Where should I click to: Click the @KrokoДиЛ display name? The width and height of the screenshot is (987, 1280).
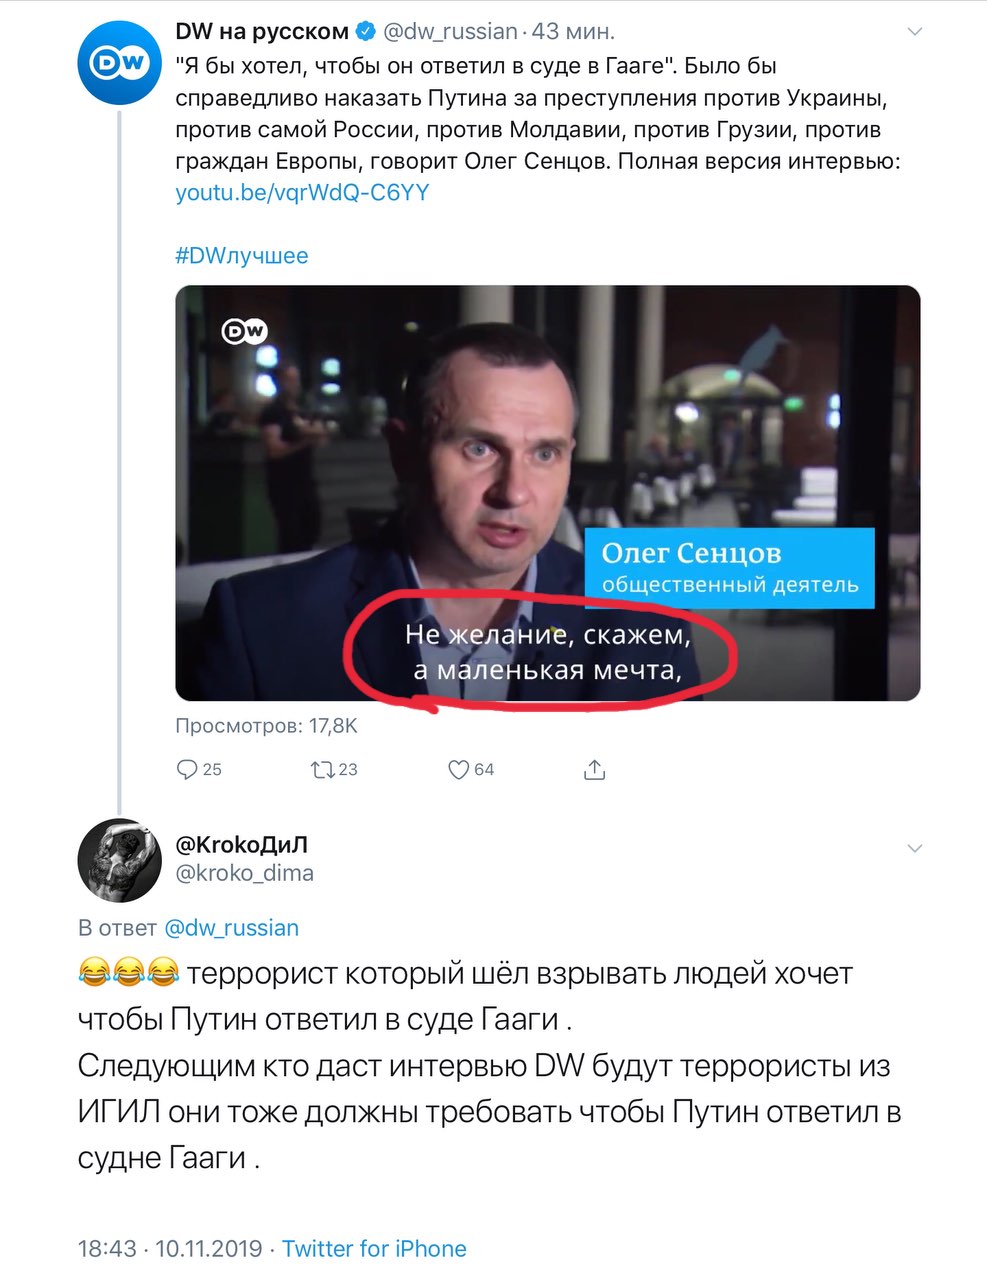(242, 845)
